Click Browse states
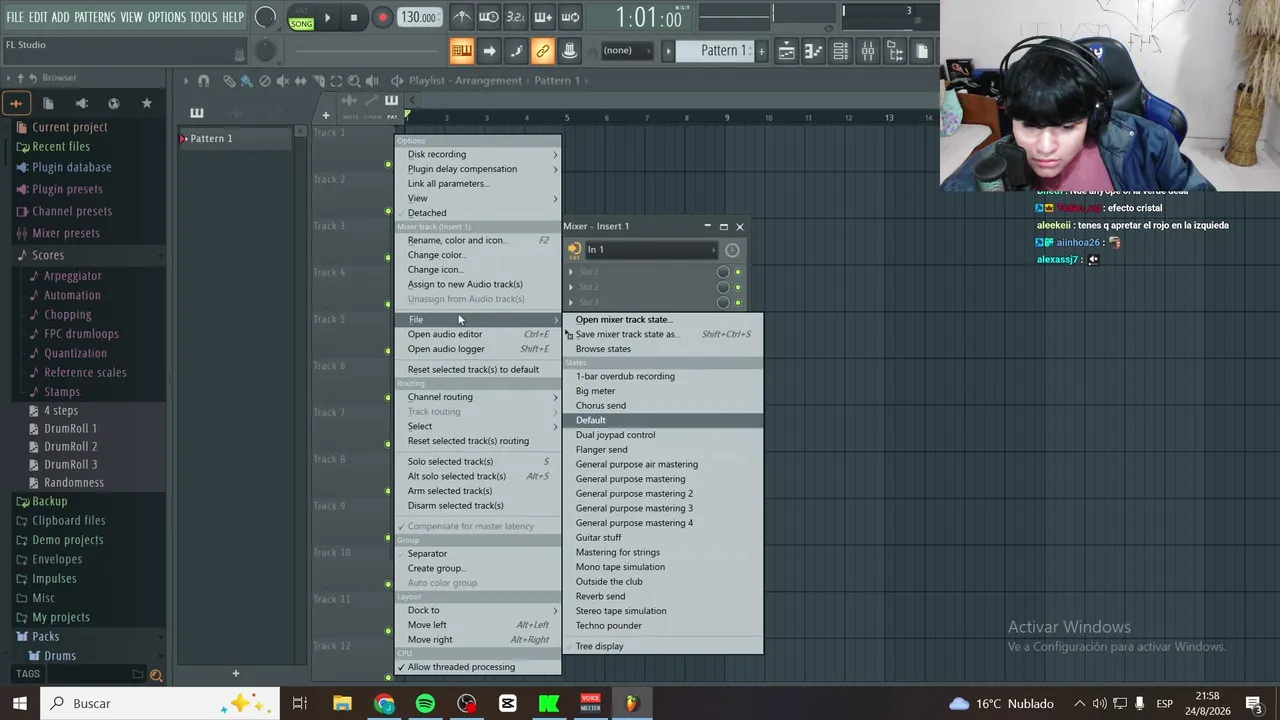Image resolution: width=1280 pixels, height=720 pixels. (663, 349)
